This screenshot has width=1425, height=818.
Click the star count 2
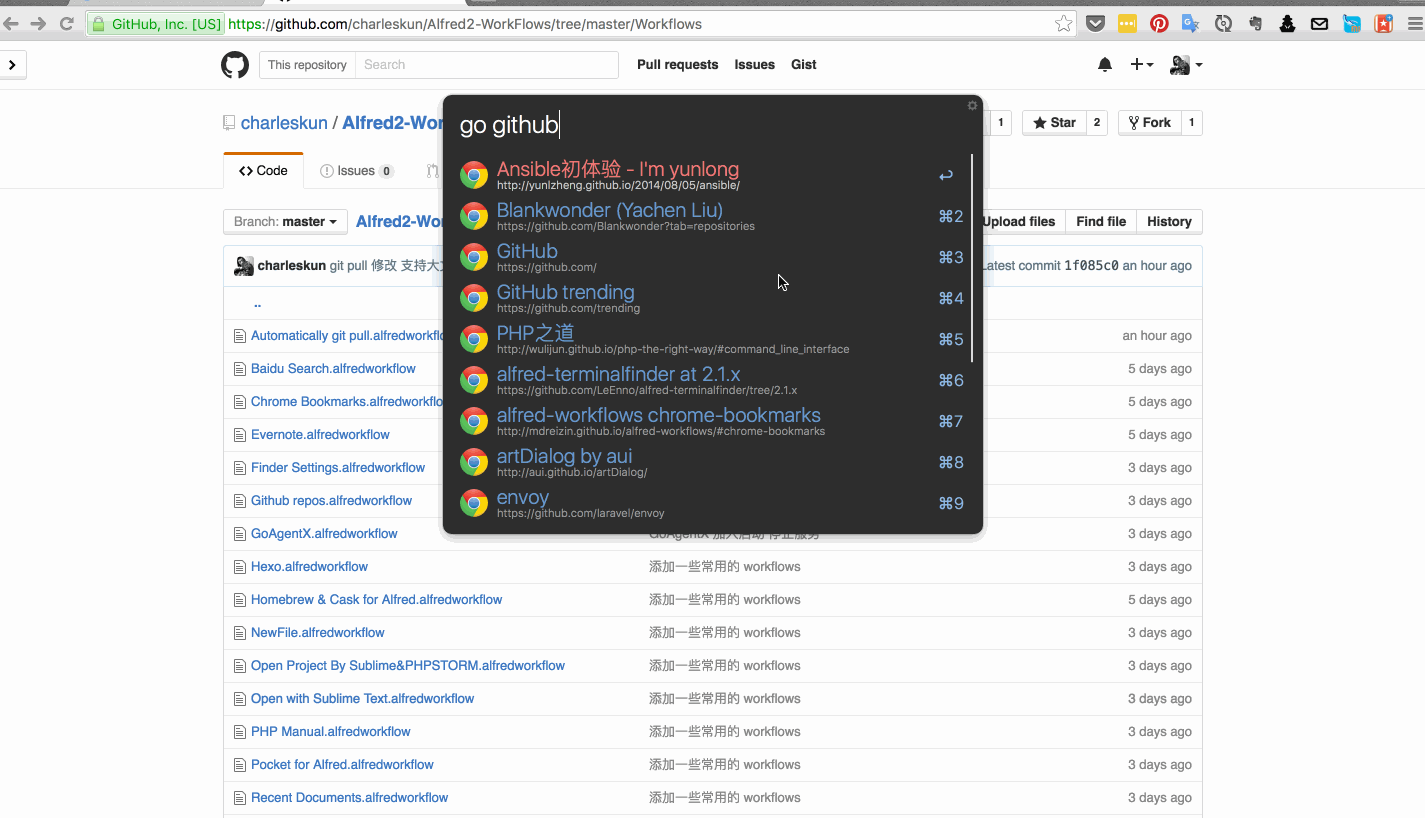coord(1097,123)
